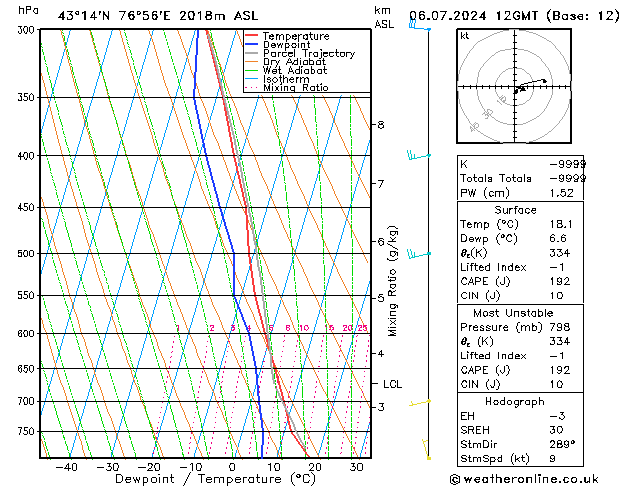The image size is (629, 486).
Task: Click the '600' pressure axis label
Action: (x=28, y=334)
